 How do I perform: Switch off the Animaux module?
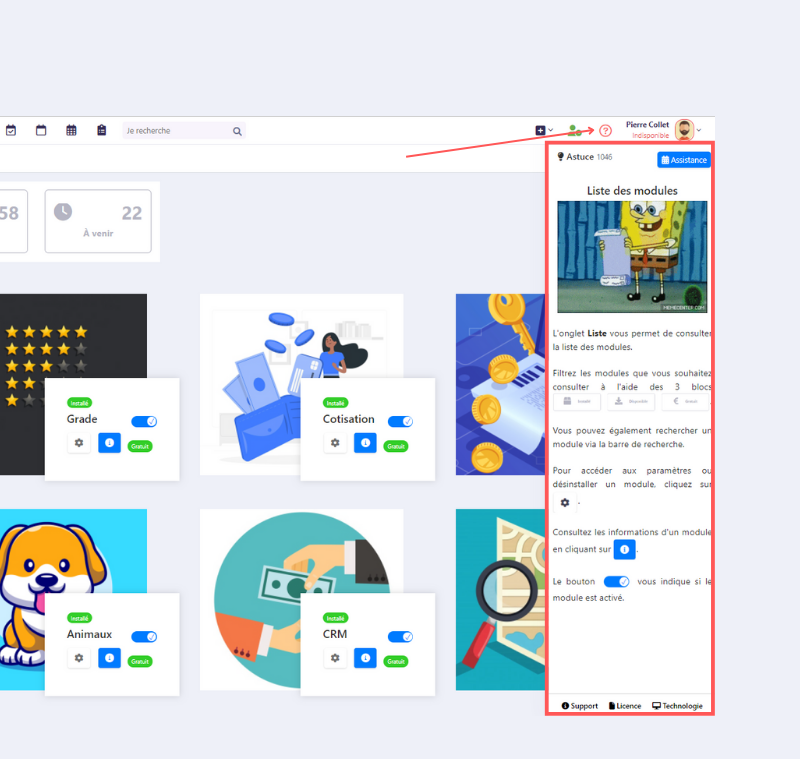coord(144,636)
